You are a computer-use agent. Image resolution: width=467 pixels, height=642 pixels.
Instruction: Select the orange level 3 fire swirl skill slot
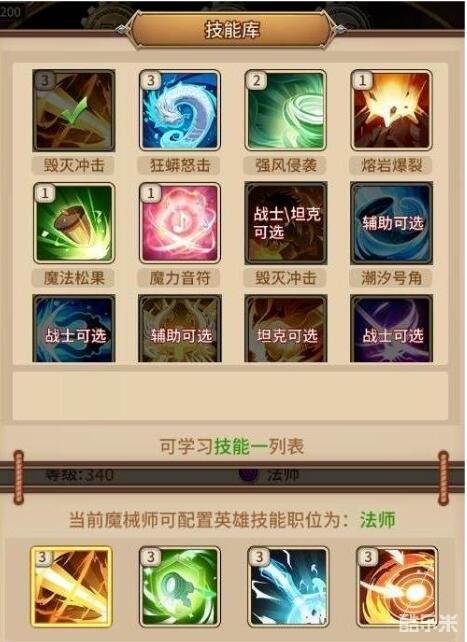397,587
